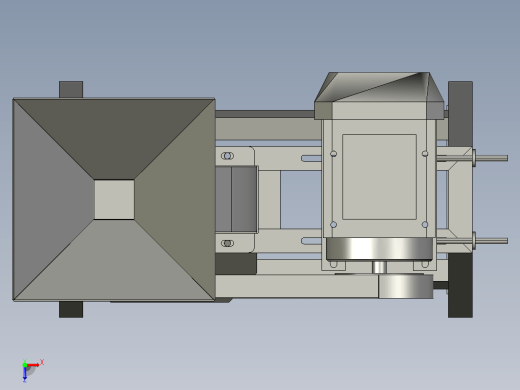This screenshot has width=520, height=390.
Task: Pick the upper threaded rod at right end
Action: coord(490,158)
